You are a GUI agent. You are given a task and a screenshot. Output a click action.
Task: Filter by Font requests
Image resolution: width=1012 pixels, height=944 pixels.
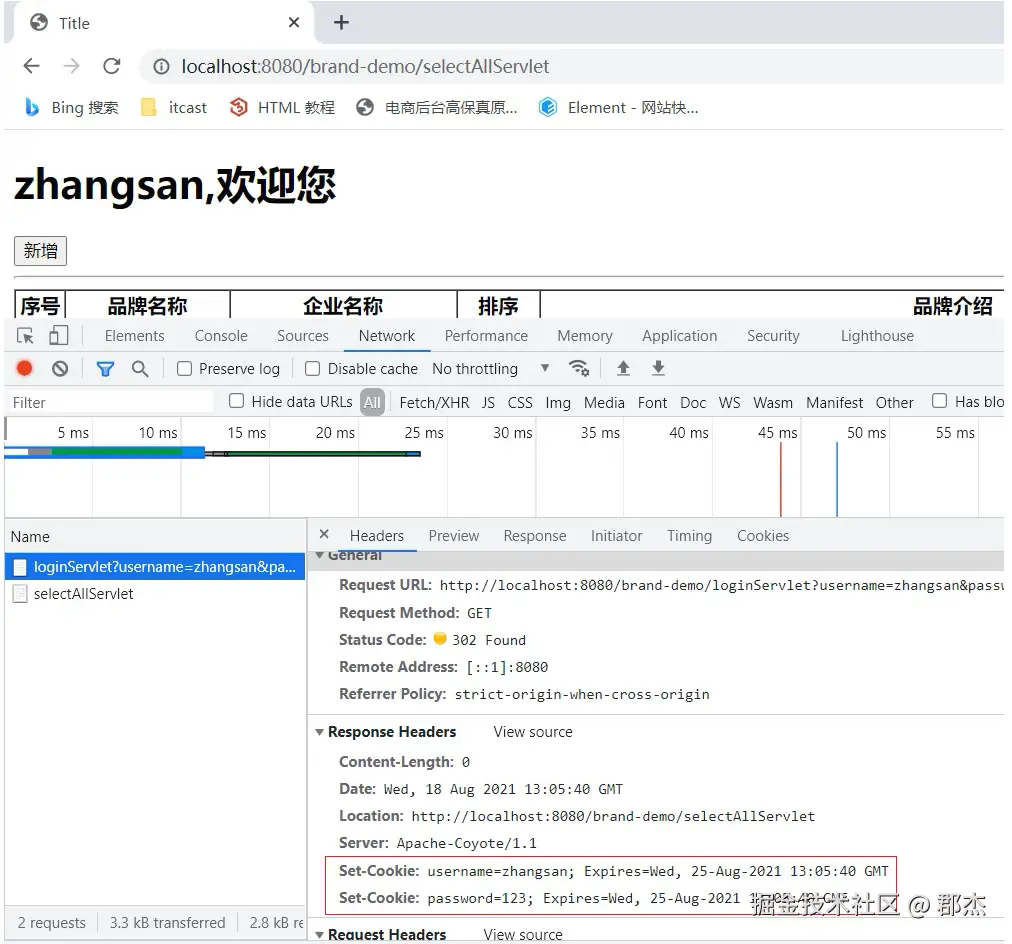pyautogui.click(x=652, y=403)
